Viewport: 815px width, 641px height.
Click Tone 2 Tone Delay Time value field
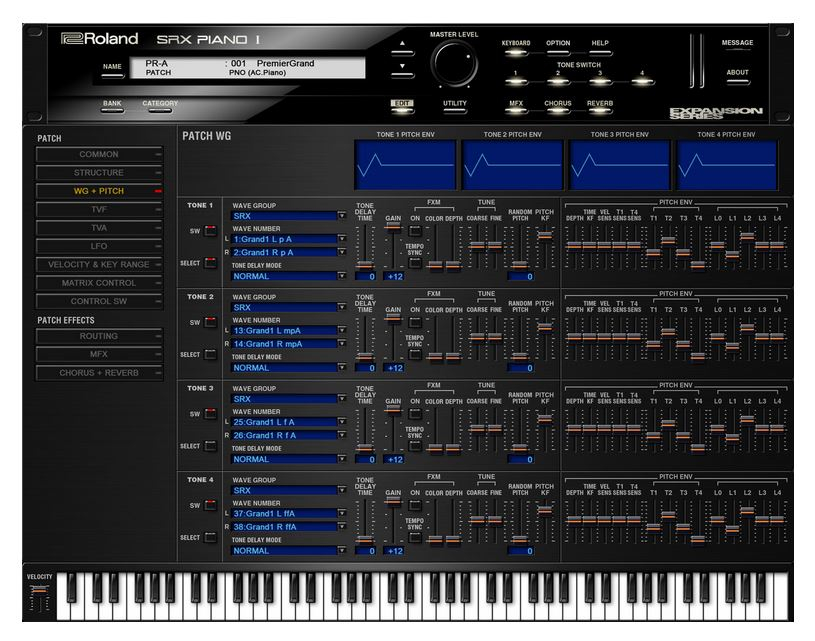(x=365, y=368)
